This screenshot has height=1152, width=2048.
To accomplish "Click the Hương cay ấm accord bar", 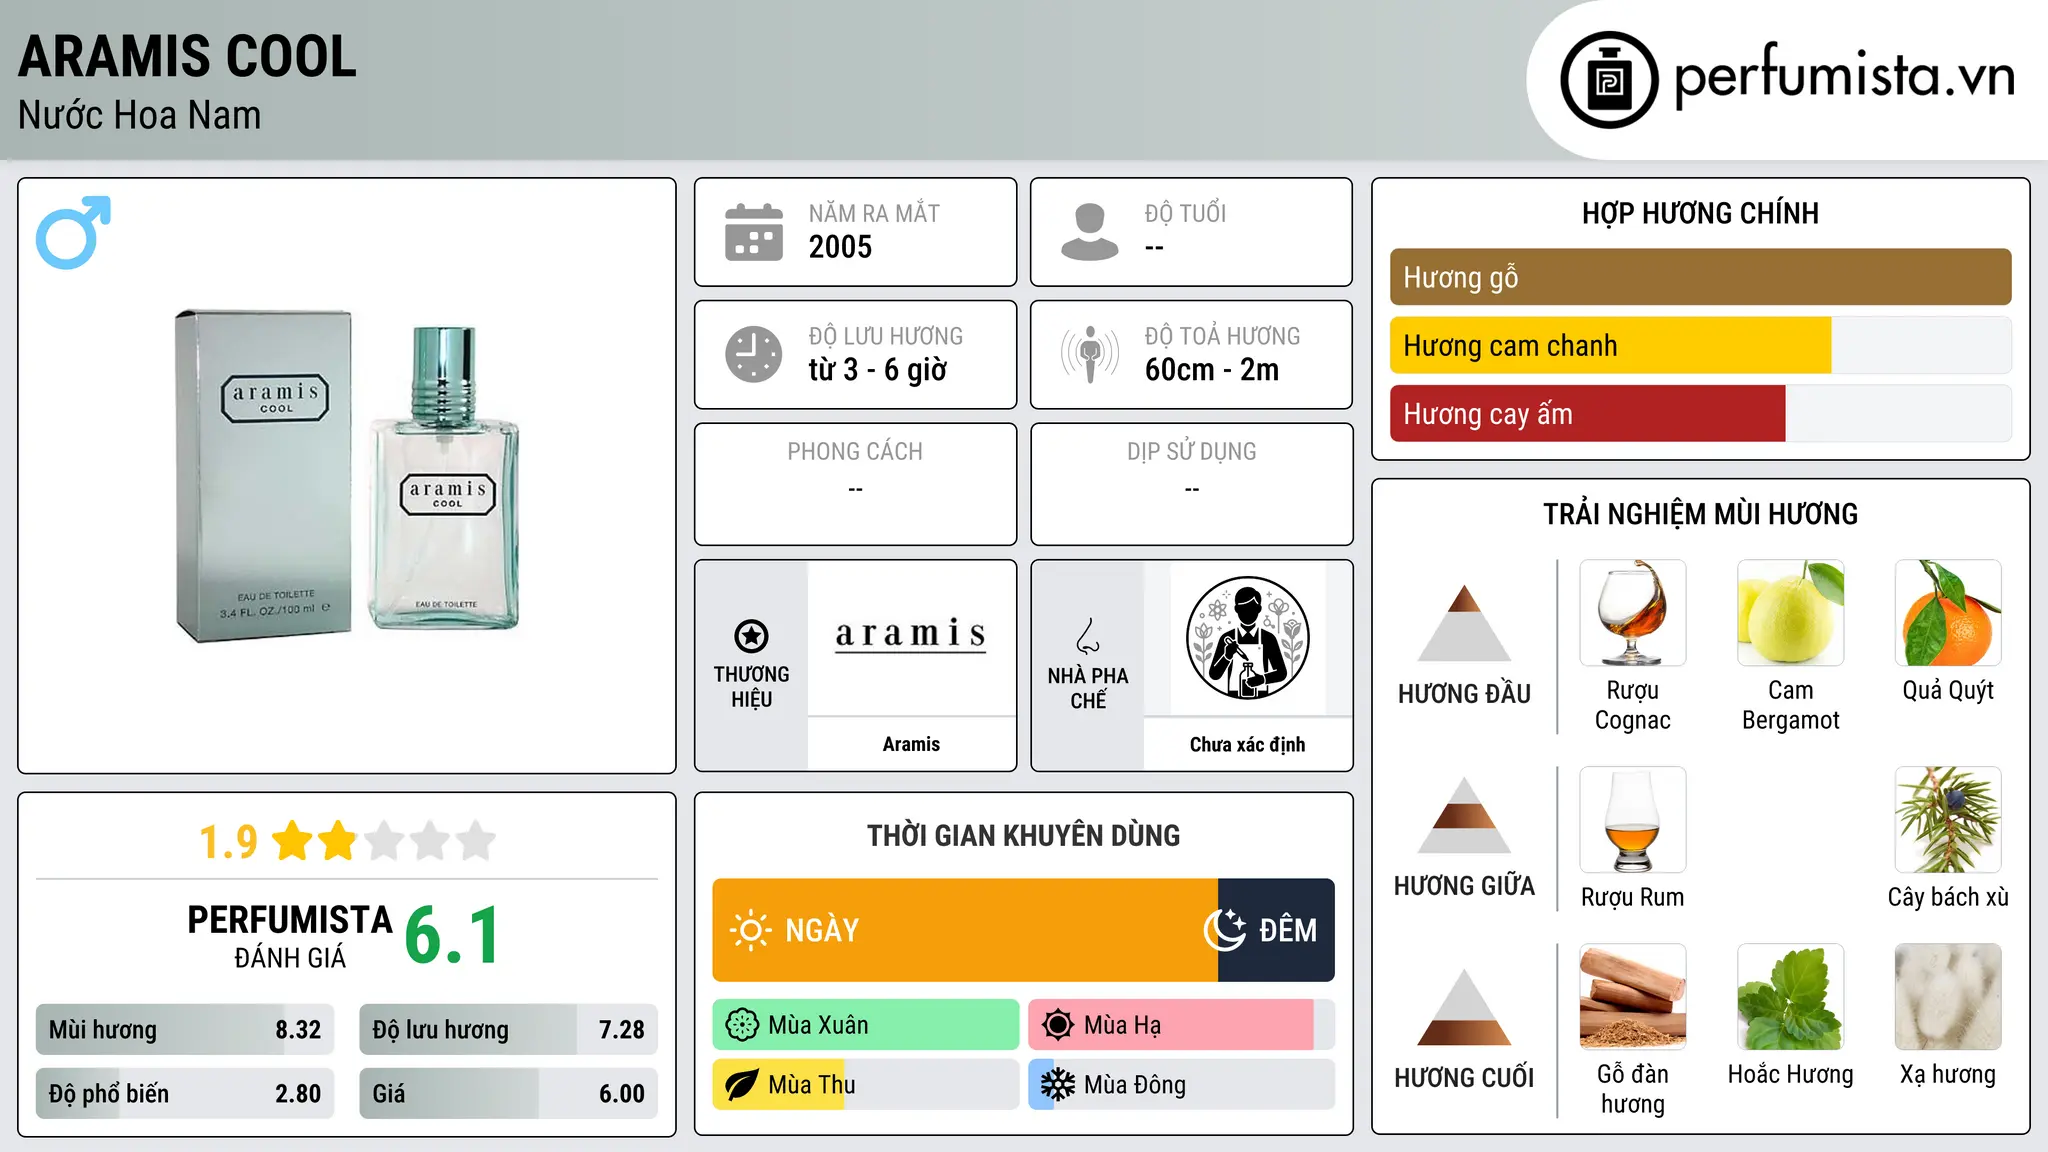I will coord(1700,414).
